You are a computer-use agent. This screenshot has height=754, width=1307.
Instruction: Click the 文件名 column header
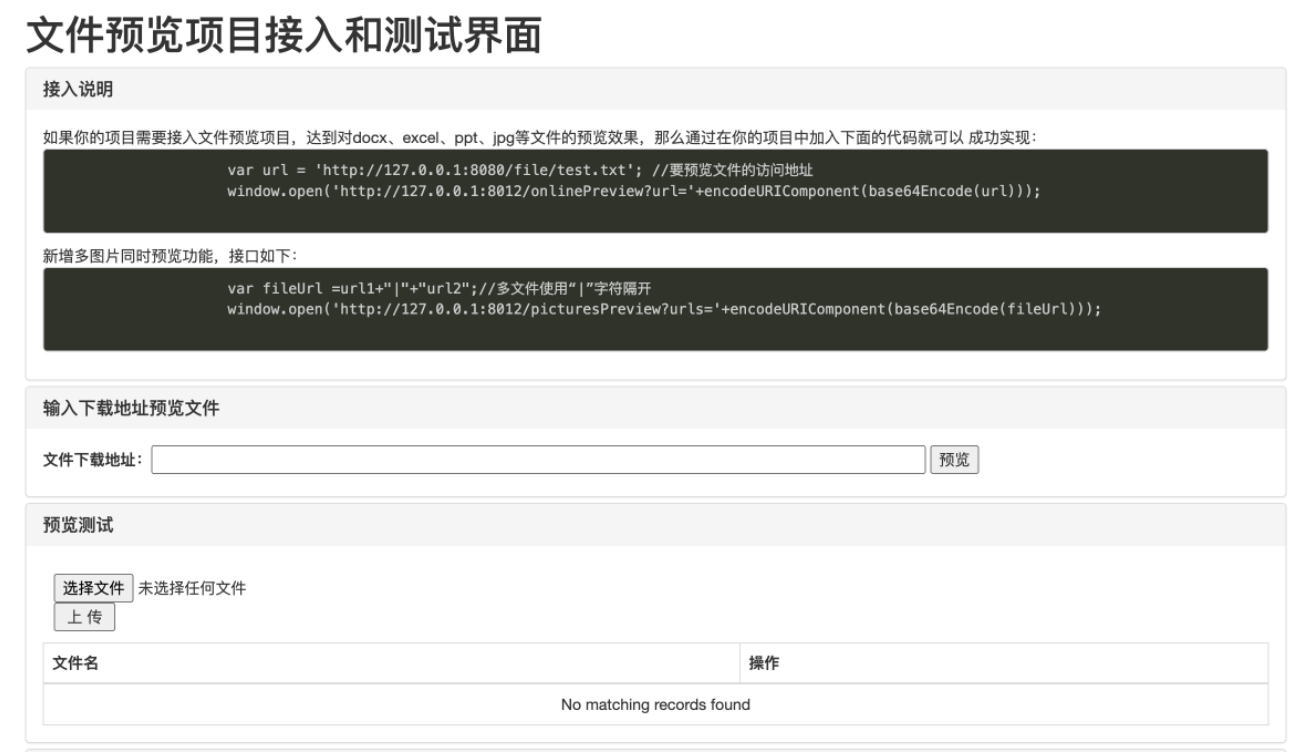[x=76, y=663]
